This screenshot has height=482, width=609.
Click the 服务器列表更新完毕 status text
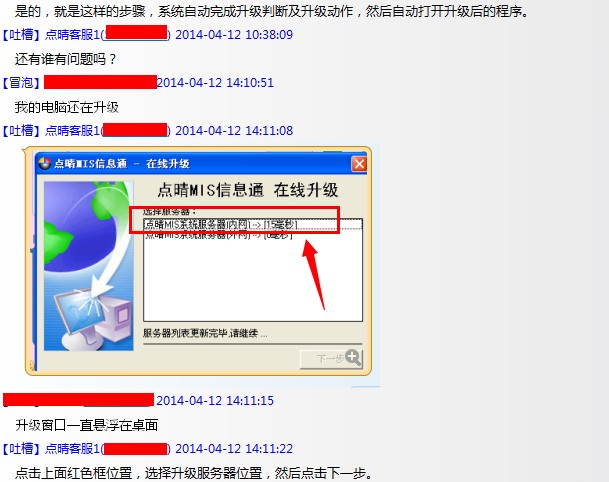(x=205, y=333)
